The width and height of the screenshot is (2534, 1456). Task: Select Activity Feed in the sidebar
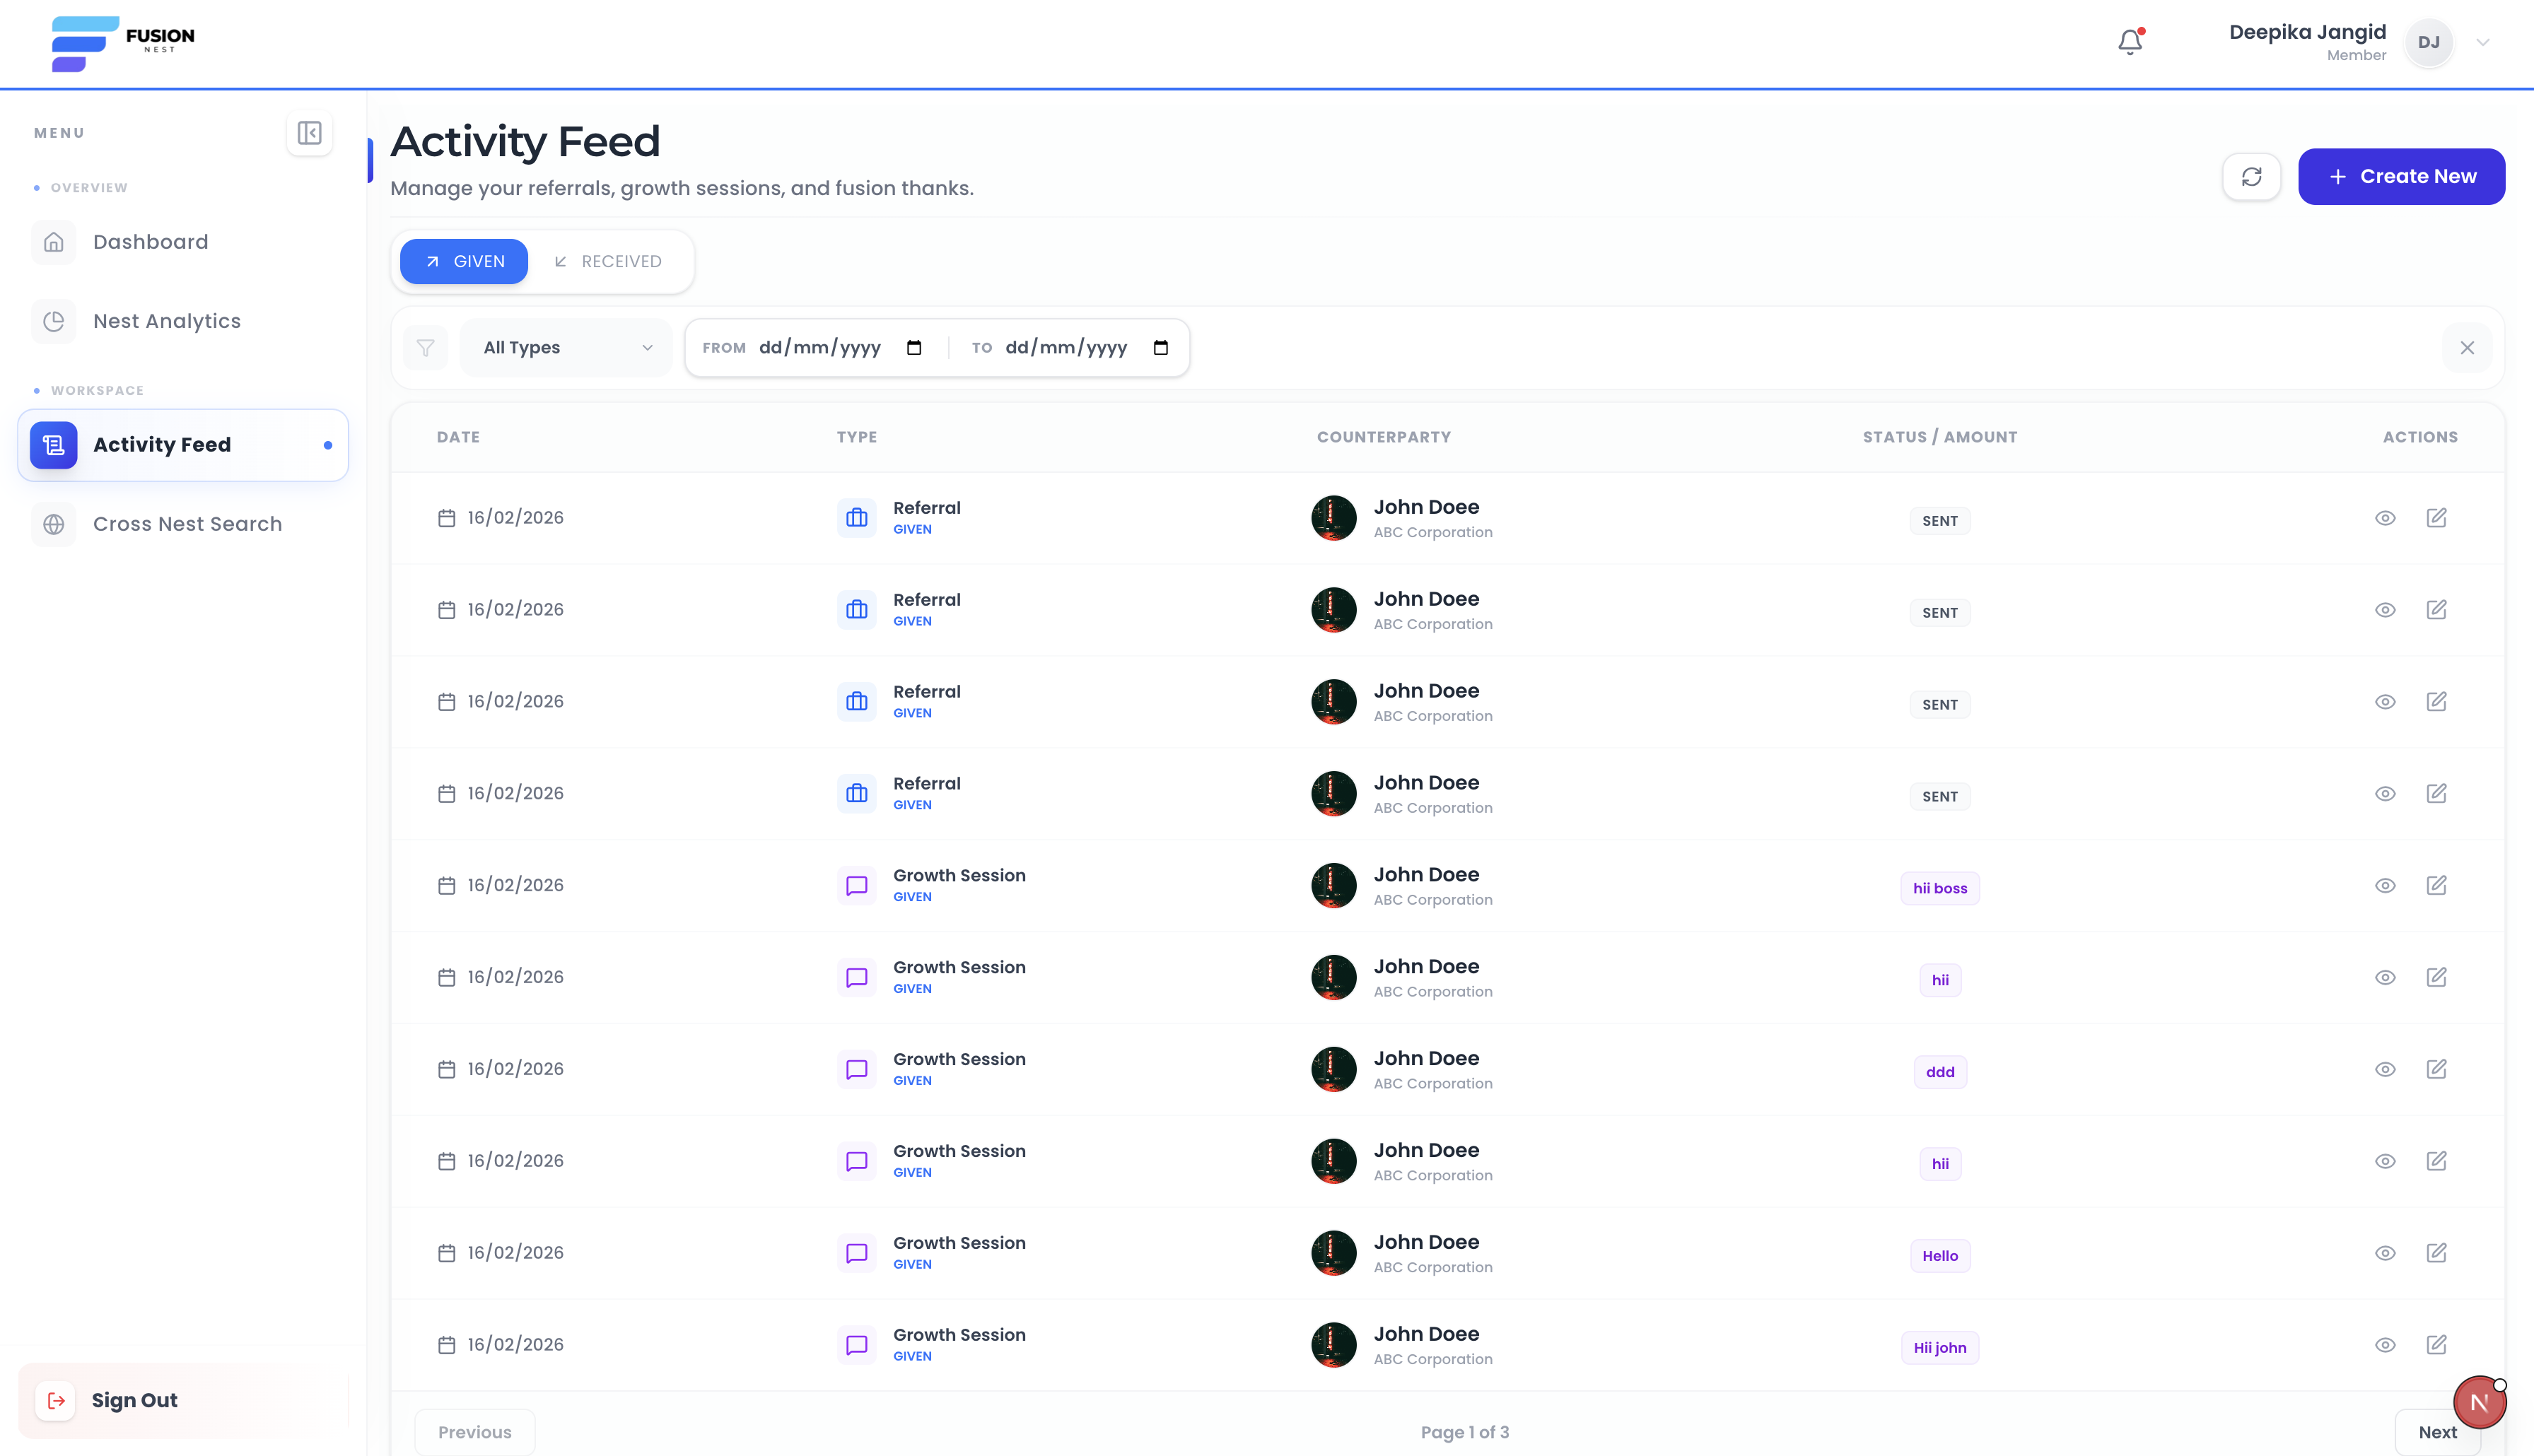click(x=162, y=445)
